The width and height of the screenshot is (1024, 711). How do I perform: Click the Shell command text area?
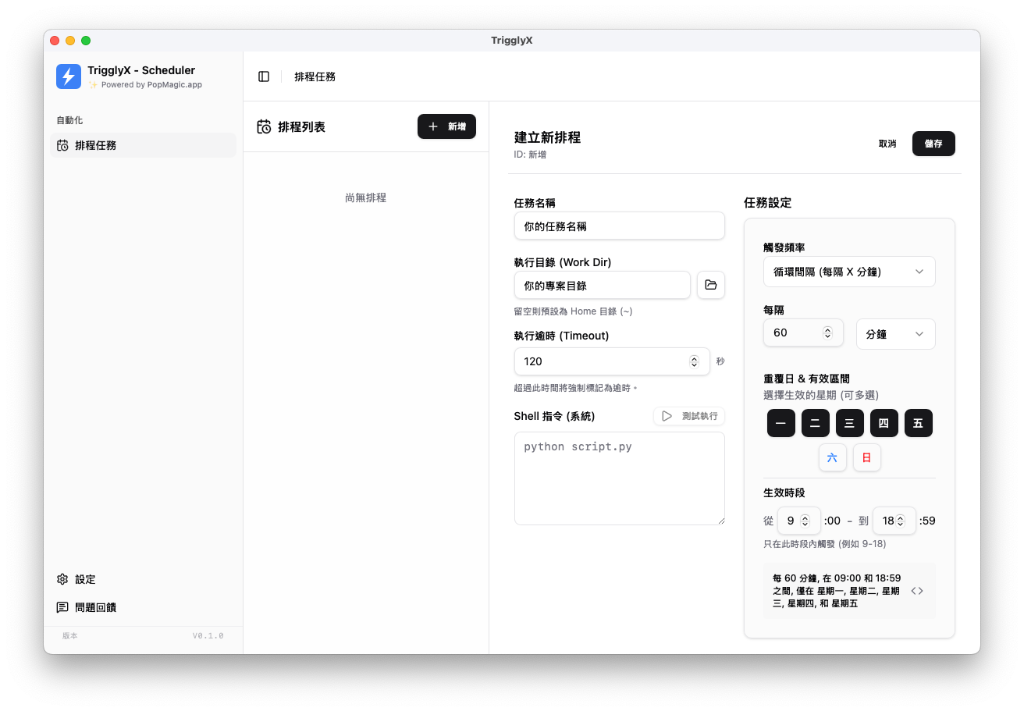(619, 478)
